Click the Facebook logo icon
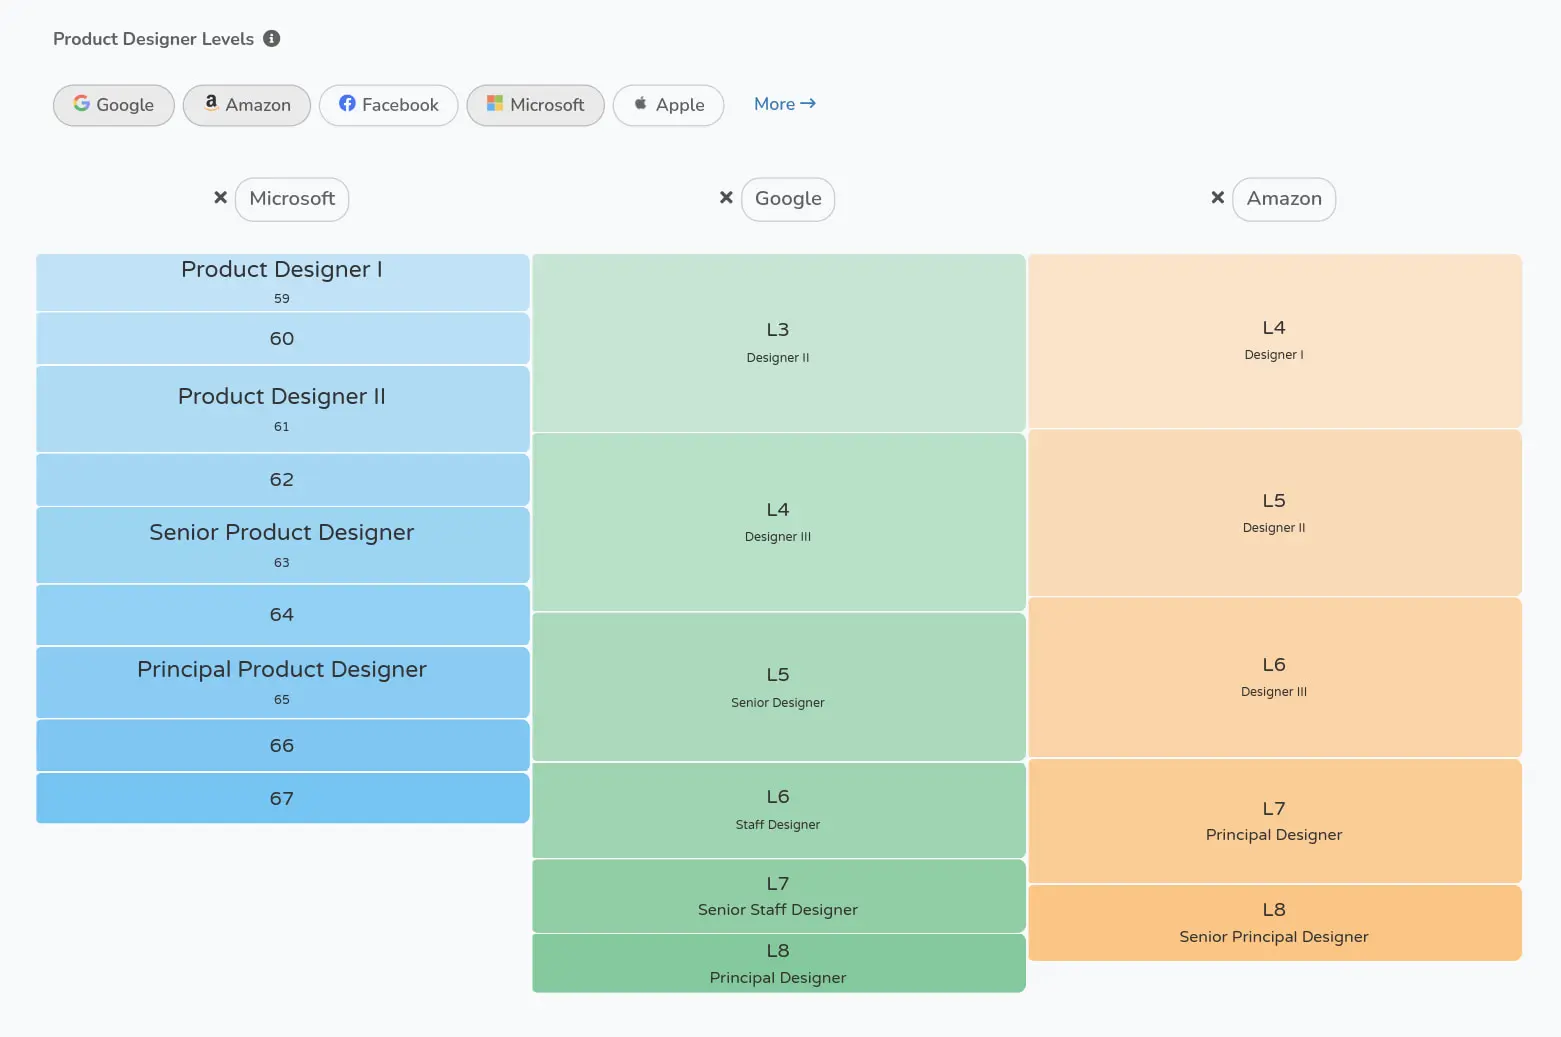 pos(347,104)
